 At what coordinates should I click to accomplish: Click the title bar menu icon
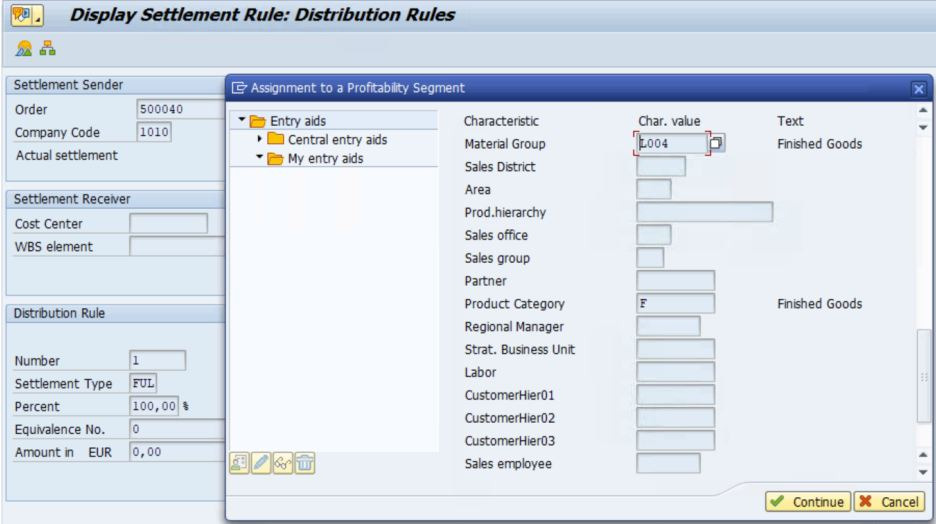point(26,15)
